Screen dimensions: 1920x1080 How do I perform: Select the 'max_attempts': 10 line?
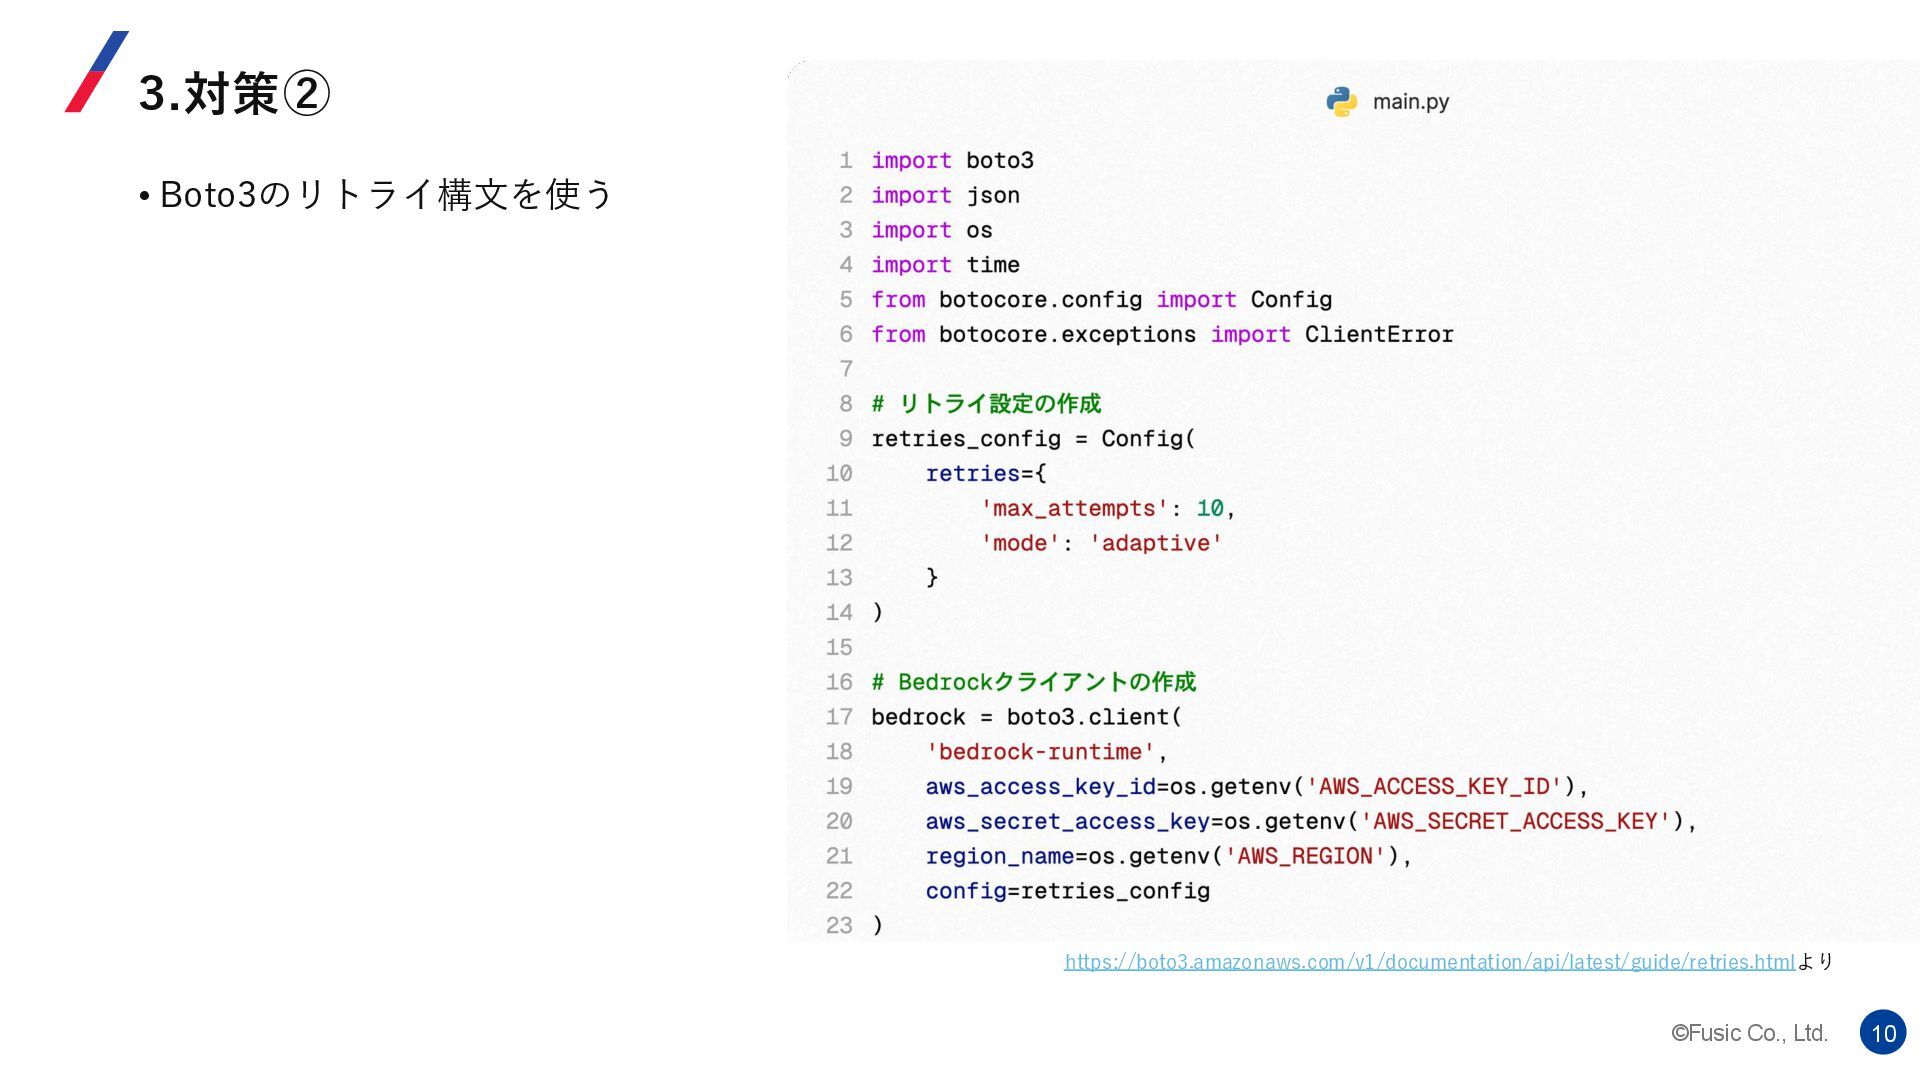coord(1108,509)
